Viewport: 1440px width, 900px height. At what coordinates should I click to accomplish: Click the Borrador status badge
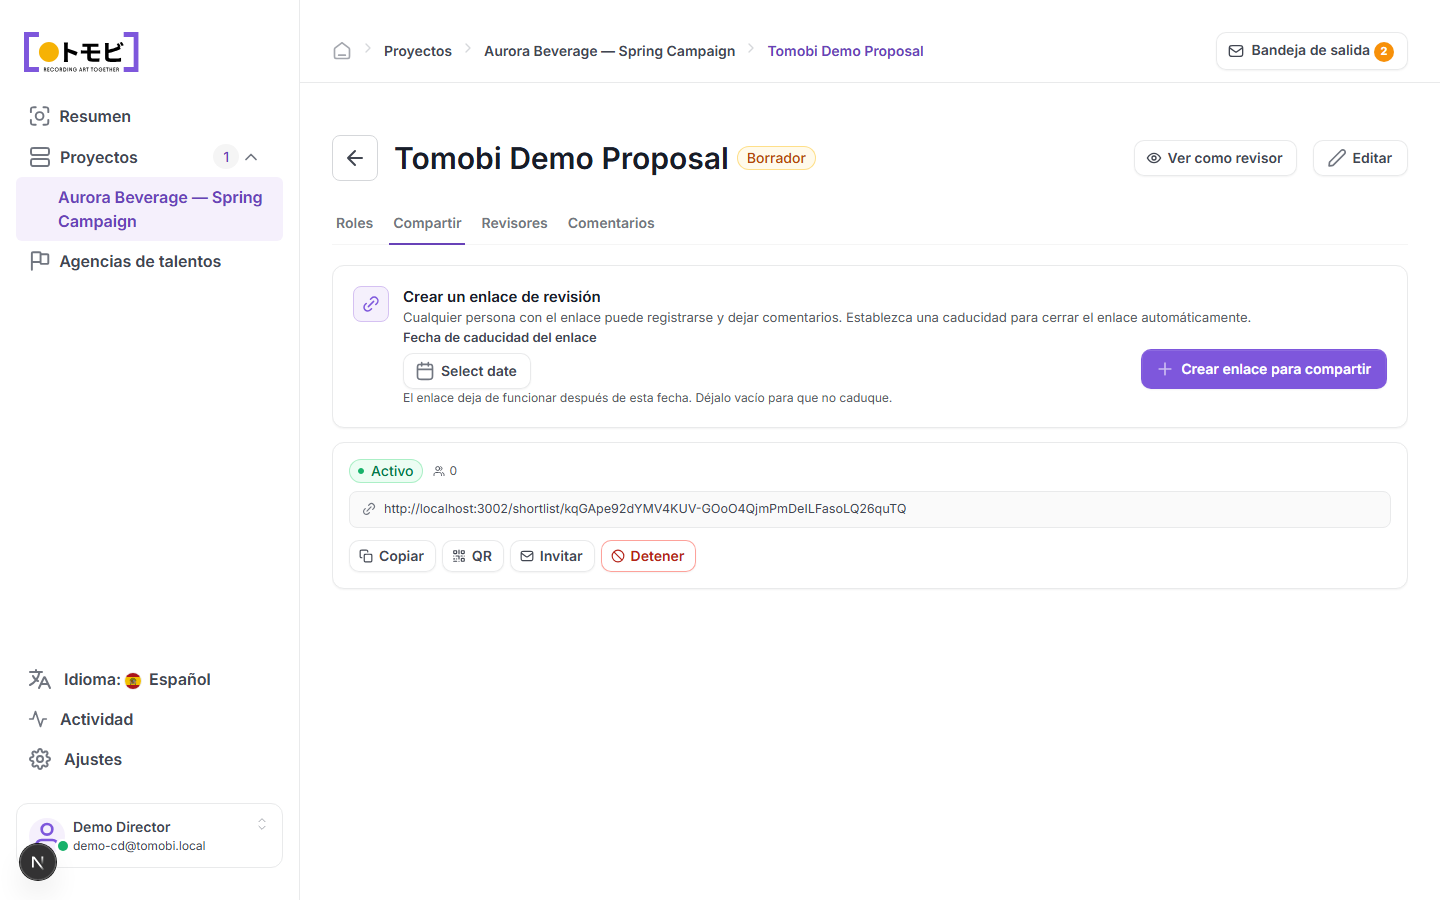pos(776,158)
